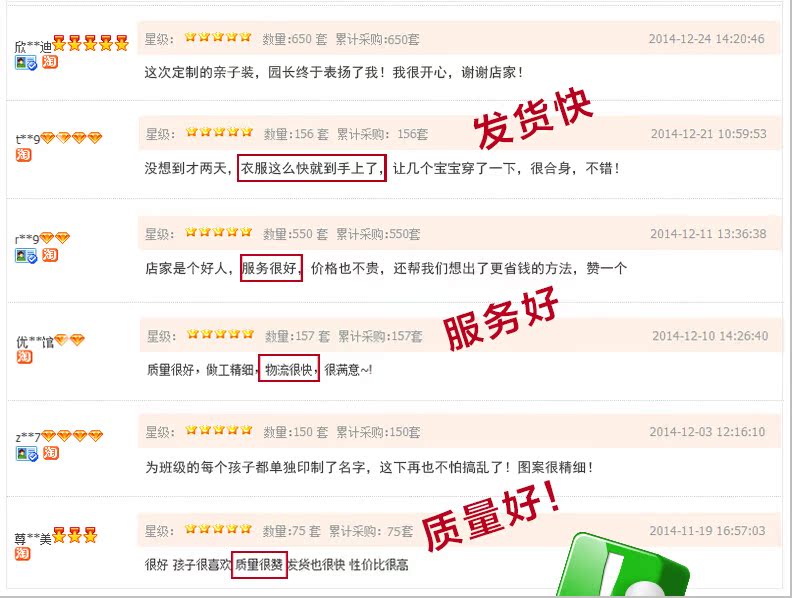Click username 尊**美
The width and height of the screenshot is (792, 598).
33,539
